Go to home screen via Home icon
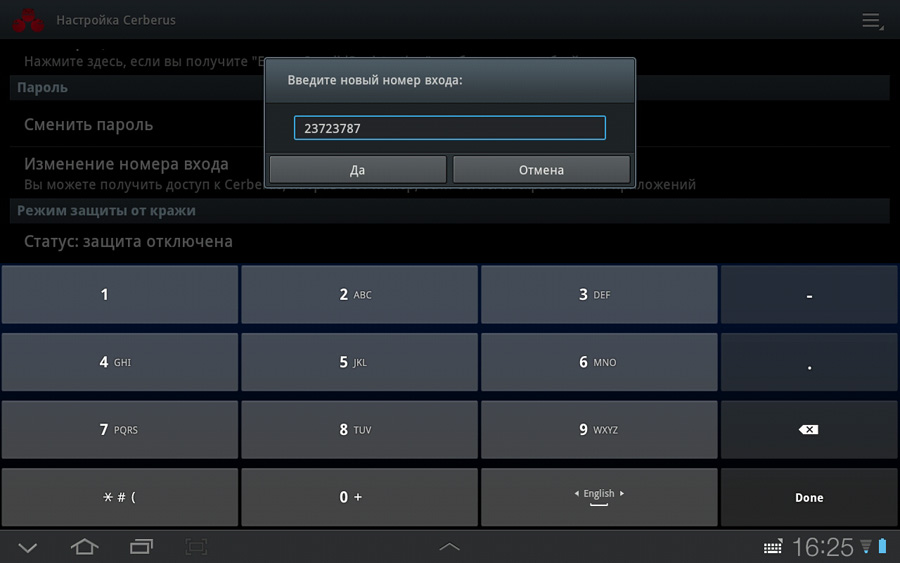 (84, 547)
